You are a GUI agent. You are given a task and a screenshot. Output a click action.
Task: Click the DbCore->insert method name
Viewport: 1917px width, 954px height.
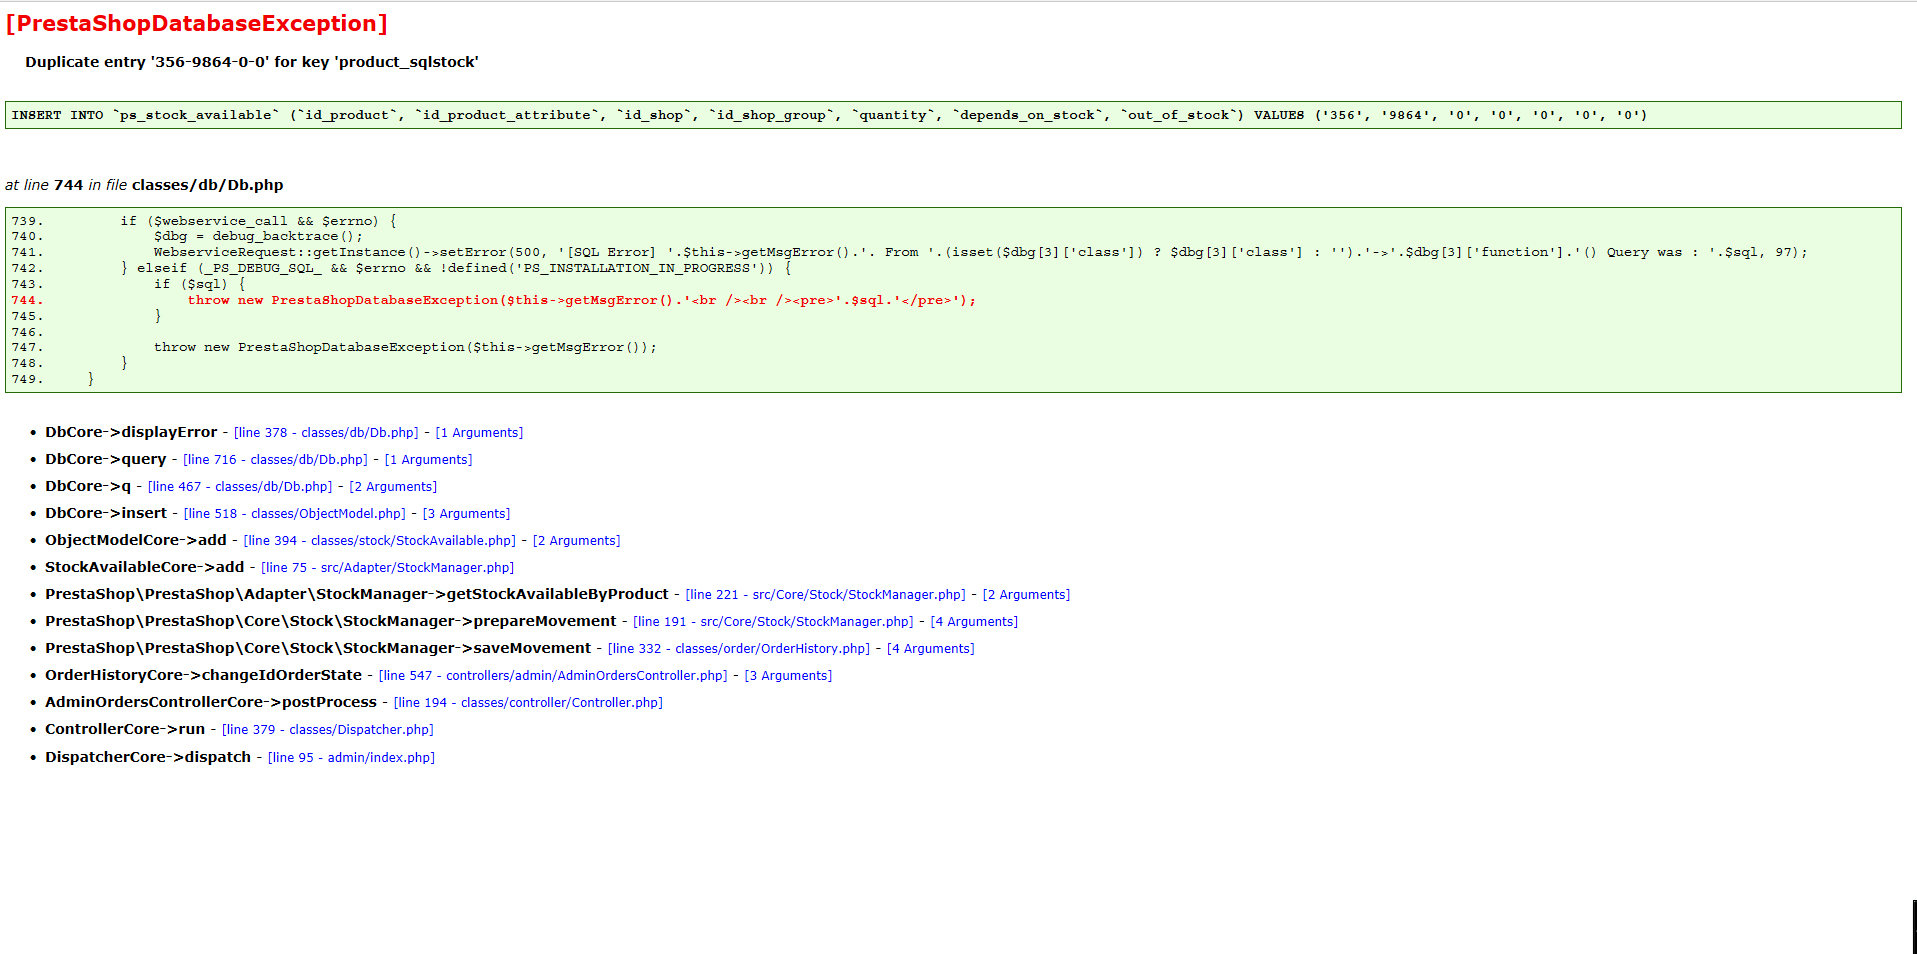pos(106,513)
